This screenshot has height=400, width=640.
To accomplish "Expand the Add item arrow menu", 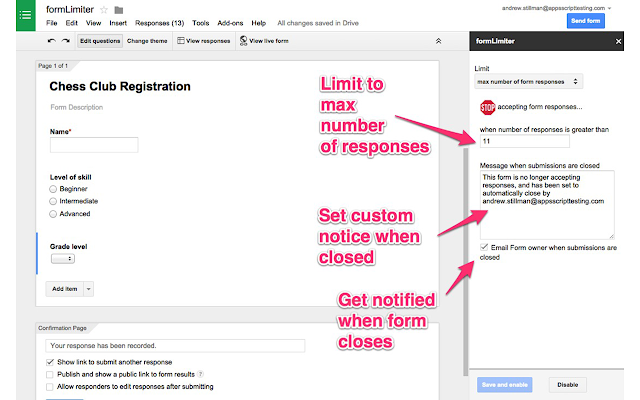I will tap(89, 289).
